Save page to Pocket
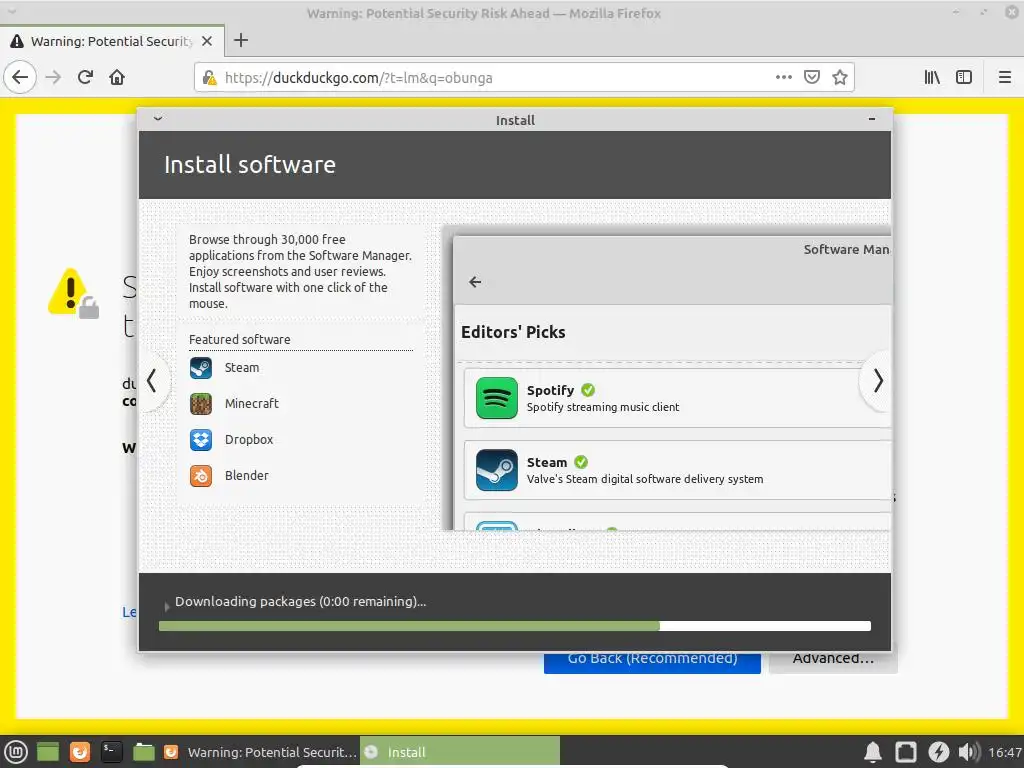This screenshot has width=1024, height=768. tap(812, 78)
